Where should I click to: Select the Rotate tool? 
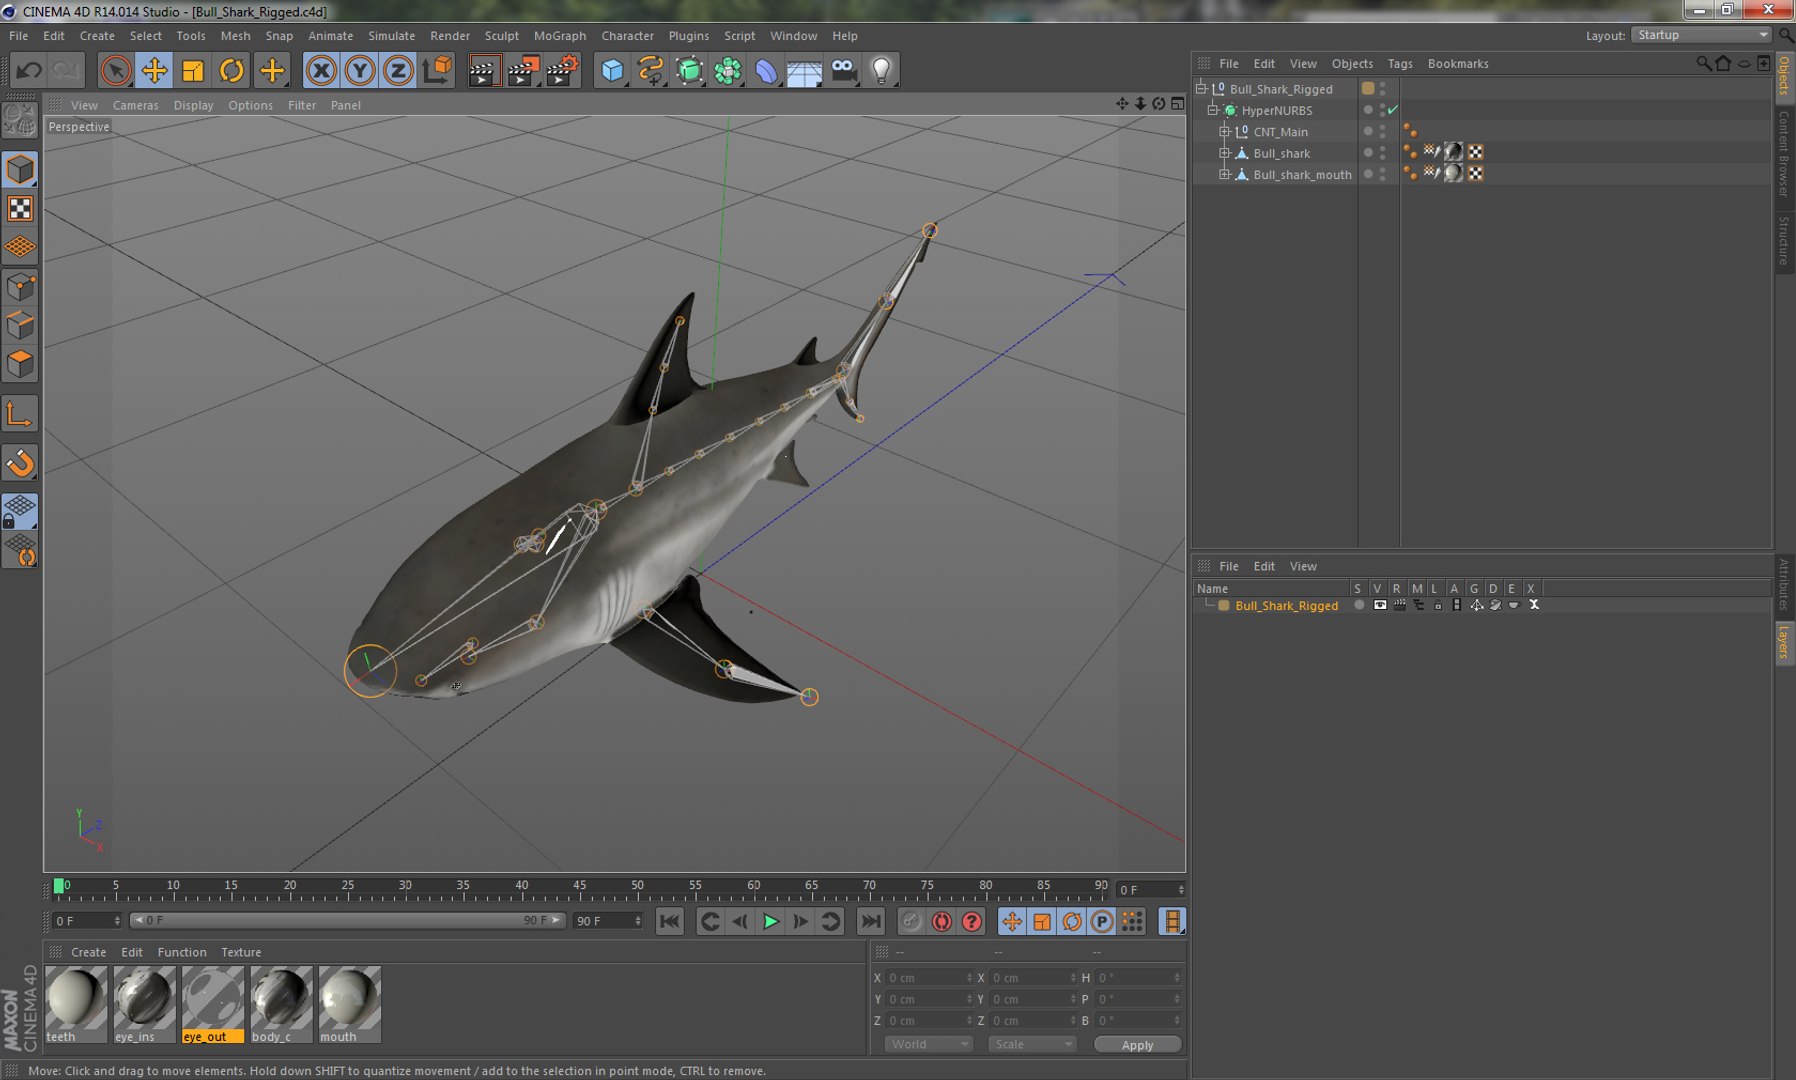pyautogui.click(x=232, y=70)
